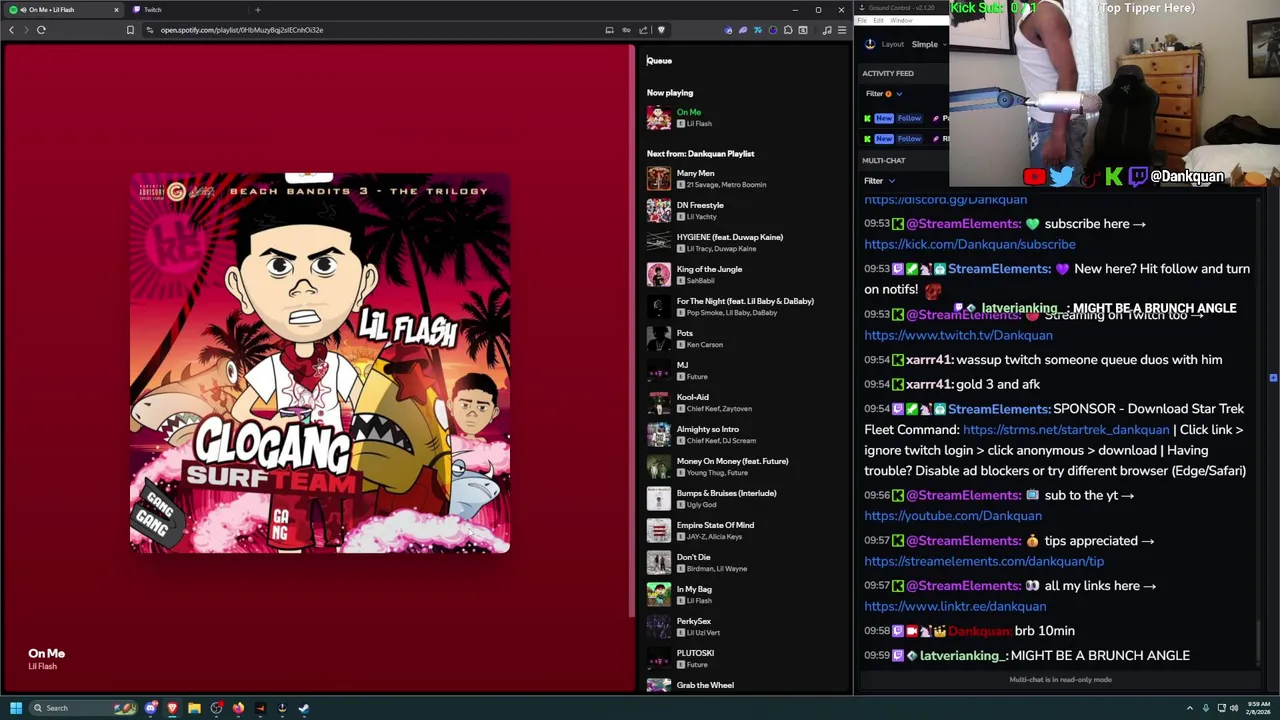
Task: Open Lil Flash artist under On Me title
Action: point(42,666)
